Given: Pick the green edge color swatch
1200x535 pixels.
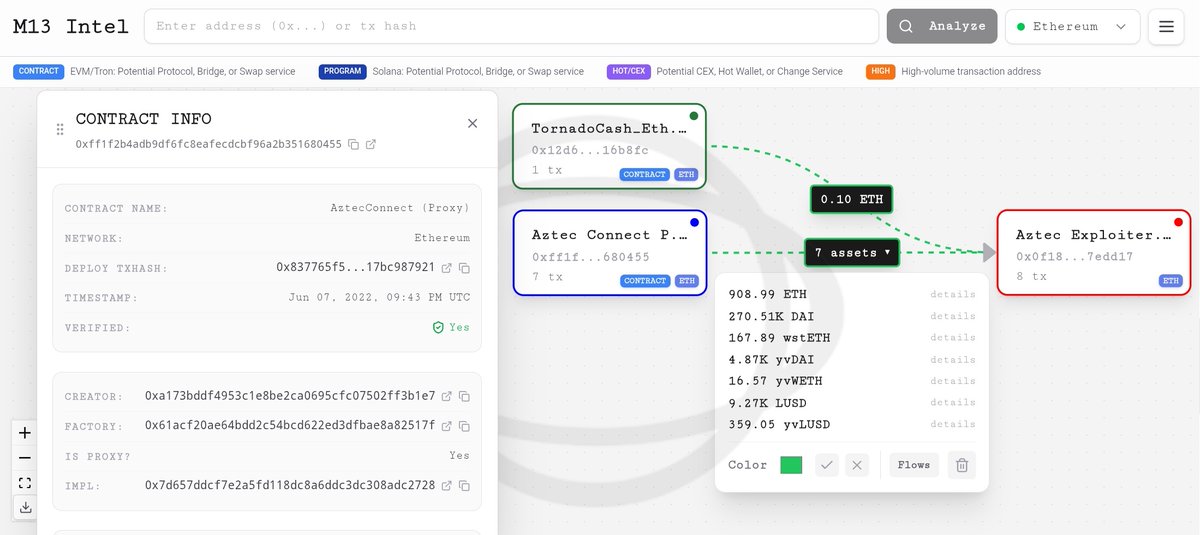Looking at the screenshot, I should 791,465.
